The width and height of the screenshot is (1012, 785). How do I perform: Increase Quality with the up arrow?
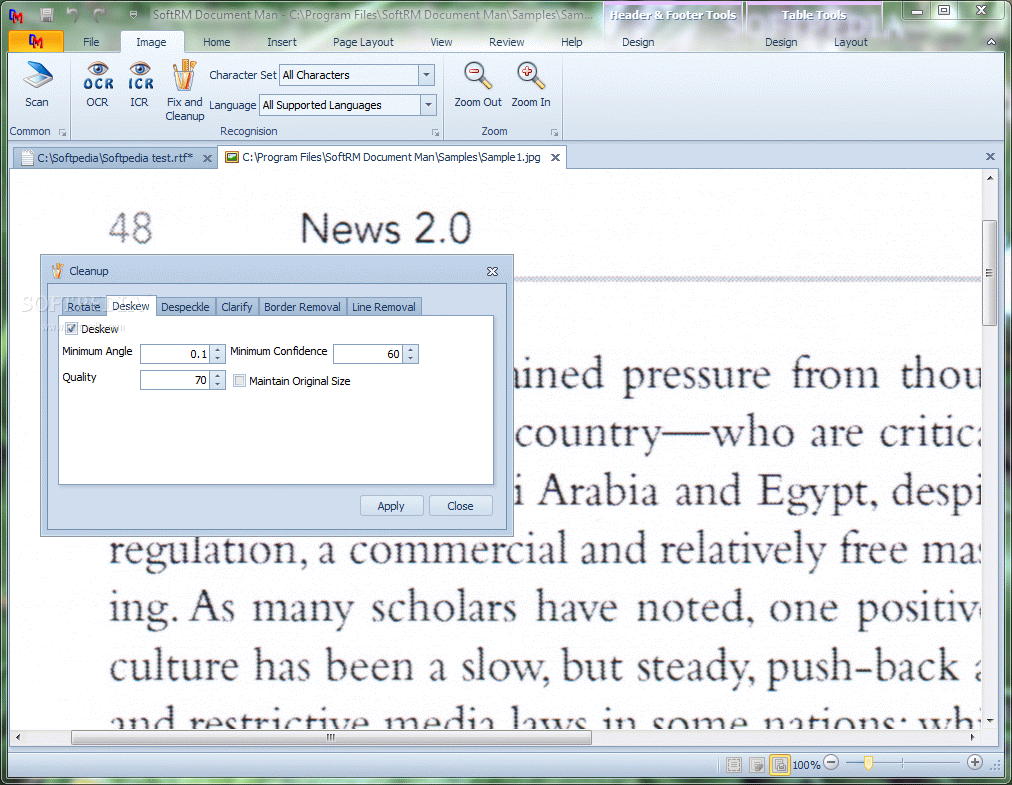[x=218, y=376]
